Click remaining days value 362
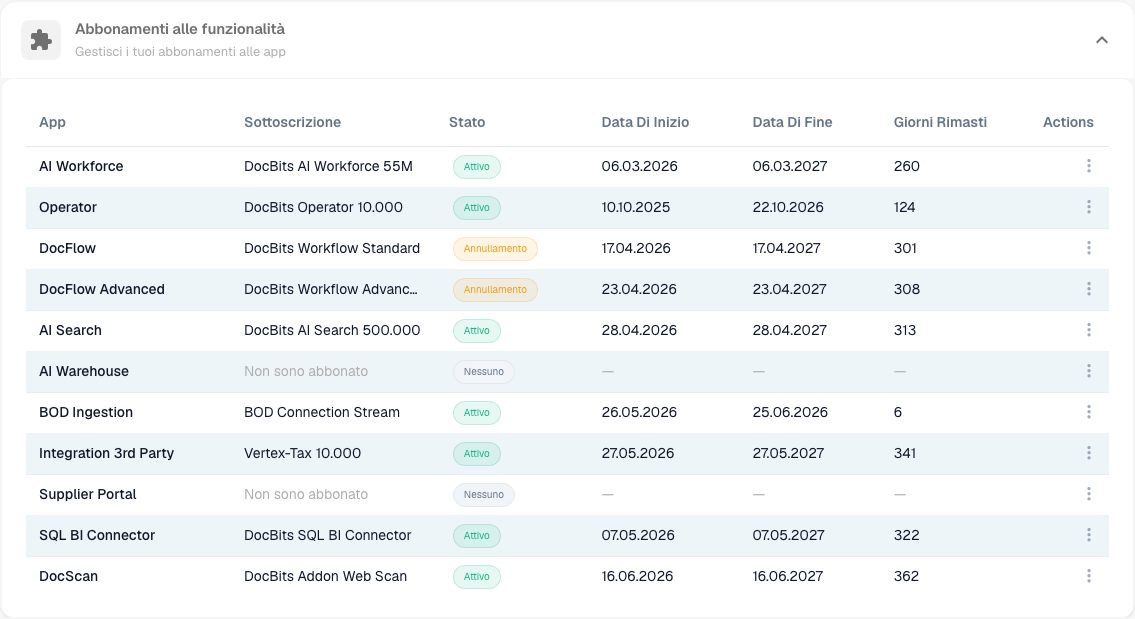The height and width of the screenshot is (619, 1135). 906,576
